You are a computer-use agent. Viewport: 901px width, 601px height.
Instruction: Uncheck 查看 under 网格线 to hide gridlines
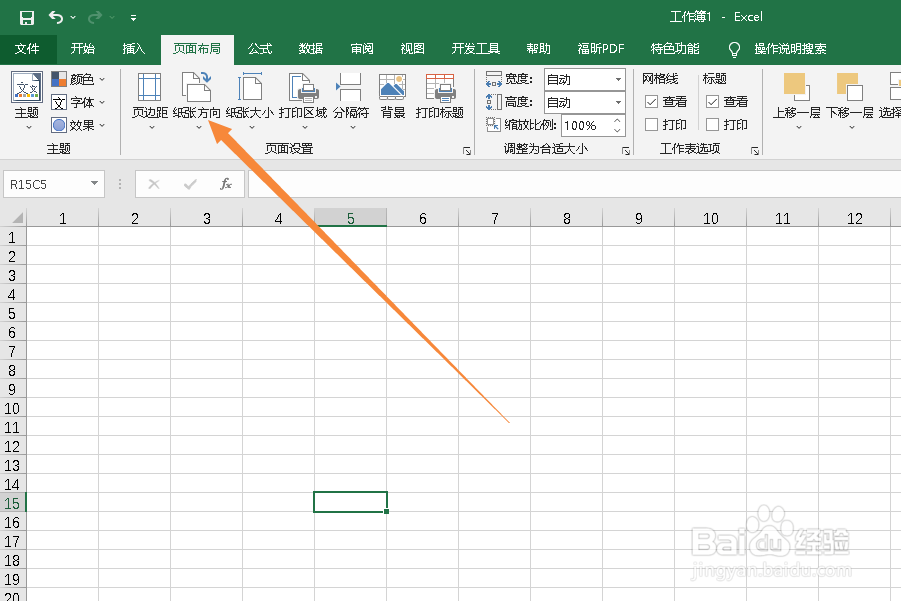[654, 101]
